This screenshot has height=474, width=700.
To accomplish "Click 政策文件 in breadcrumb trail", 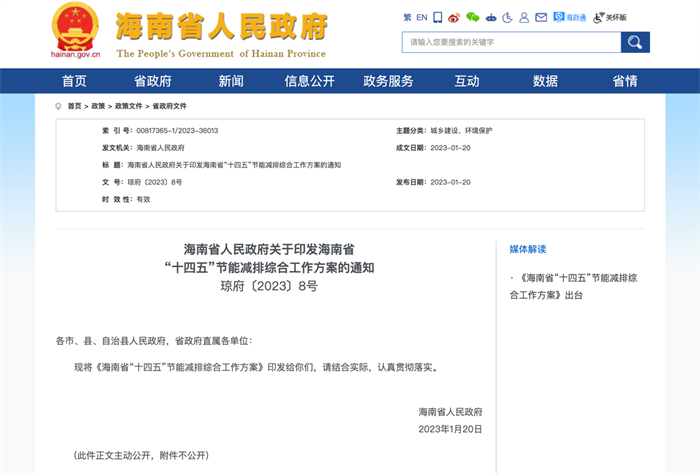I will tap(128, 106).
